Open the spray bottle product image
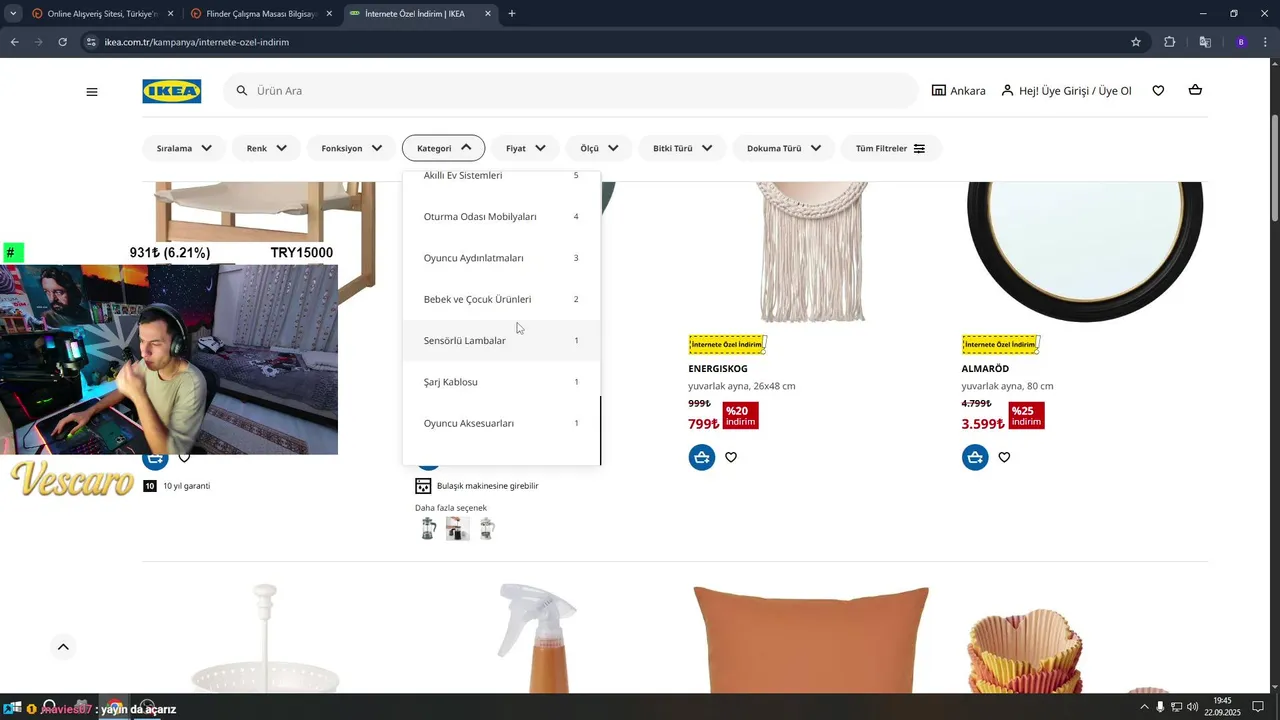The height and width of the screenshot is (720, 1280). tap(538, 640)
